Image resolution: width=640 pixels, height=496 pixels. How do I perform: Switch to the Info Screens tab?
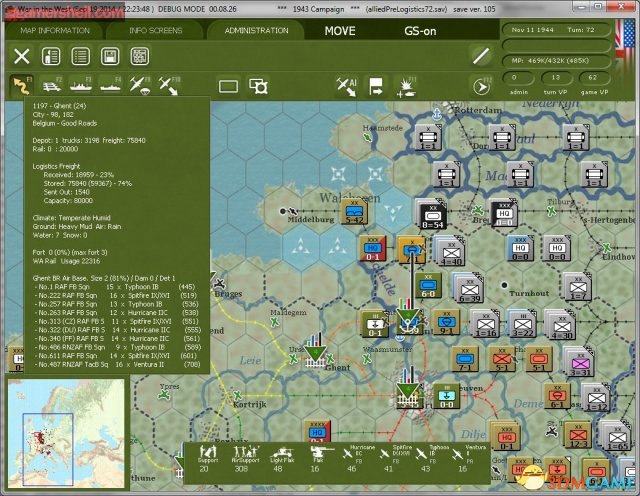coord(154,30)
